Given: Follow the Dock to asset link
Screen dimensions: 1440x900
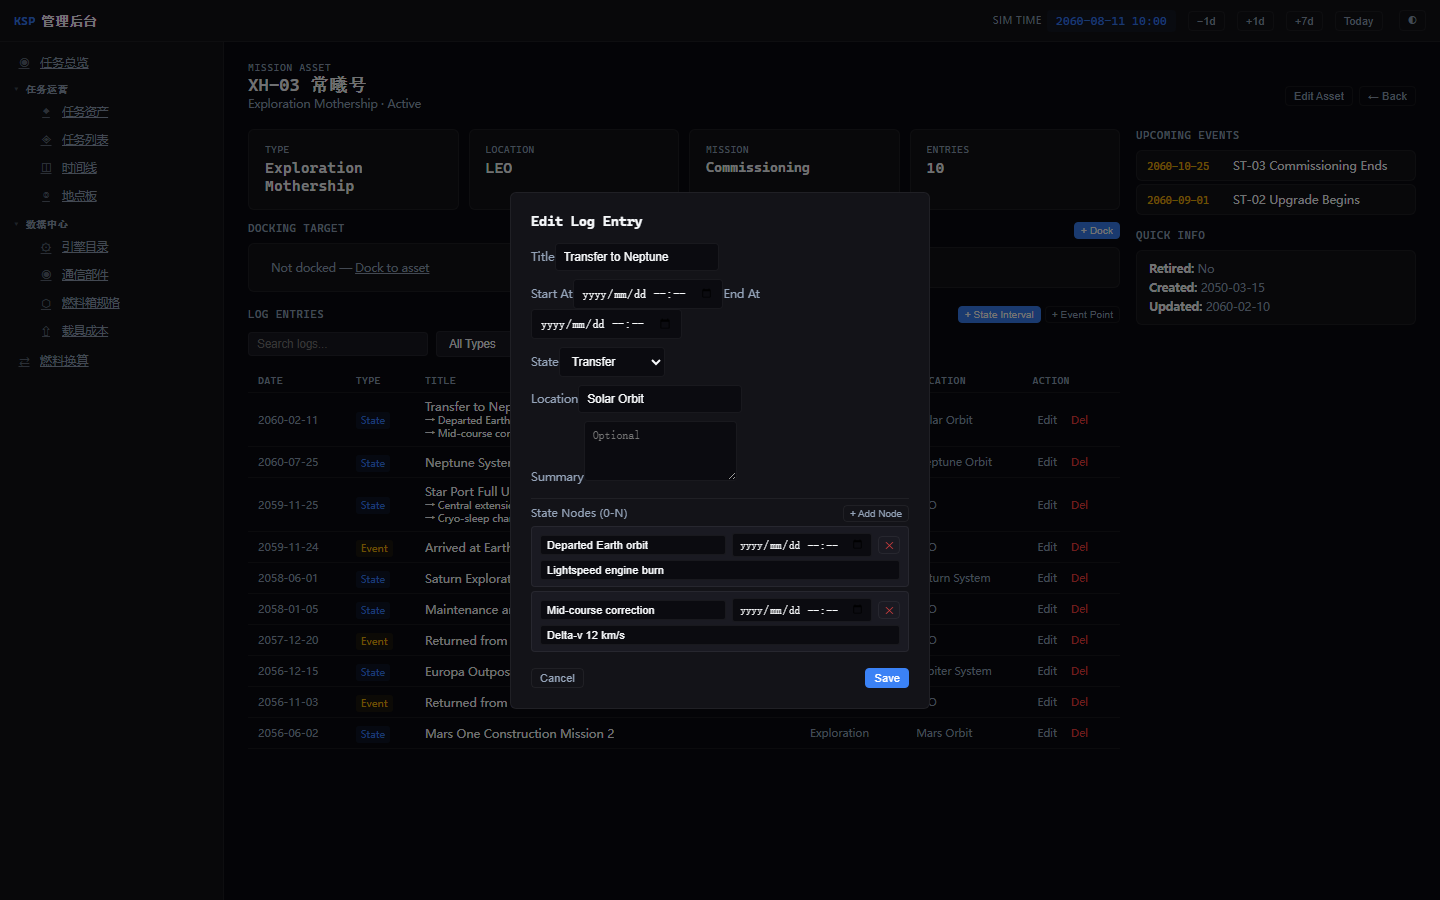Looking at the screenshot, I should (x=392, y=268).
